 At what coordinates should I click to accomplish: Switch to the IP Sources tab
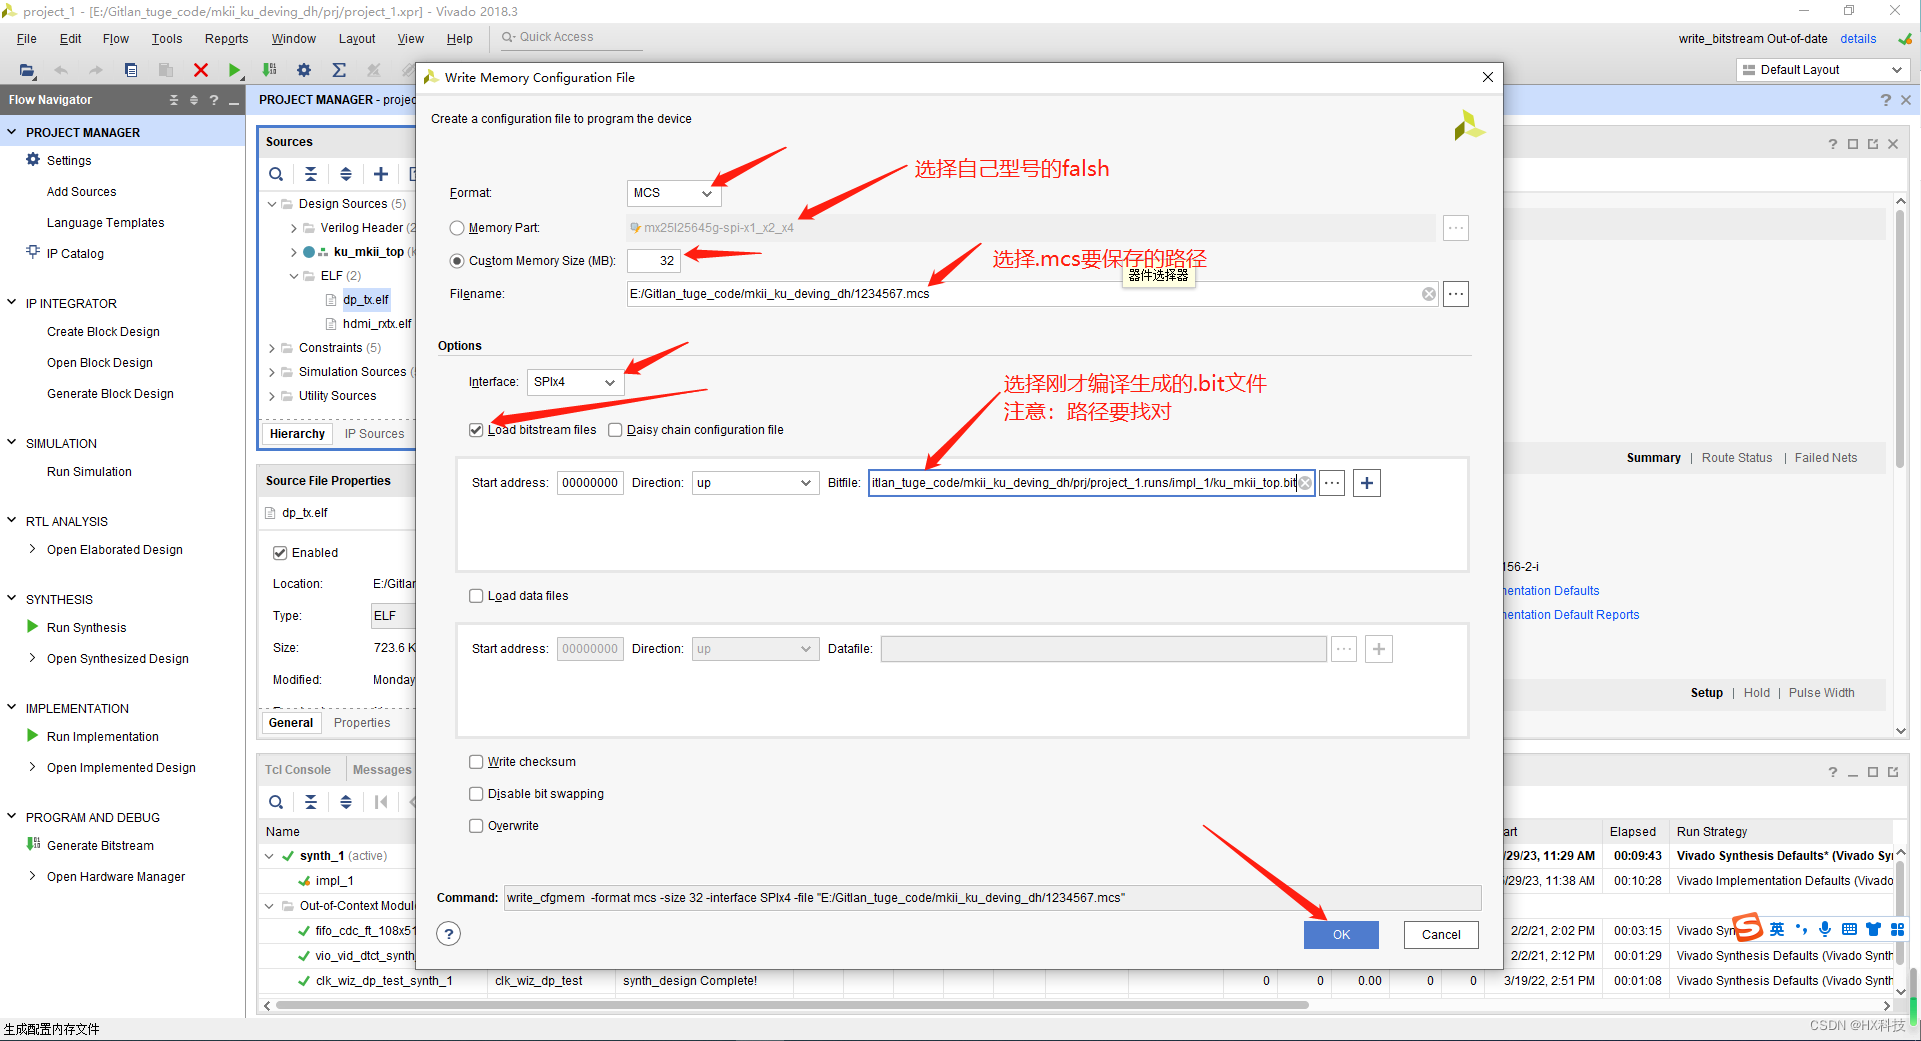coord(374,434)
